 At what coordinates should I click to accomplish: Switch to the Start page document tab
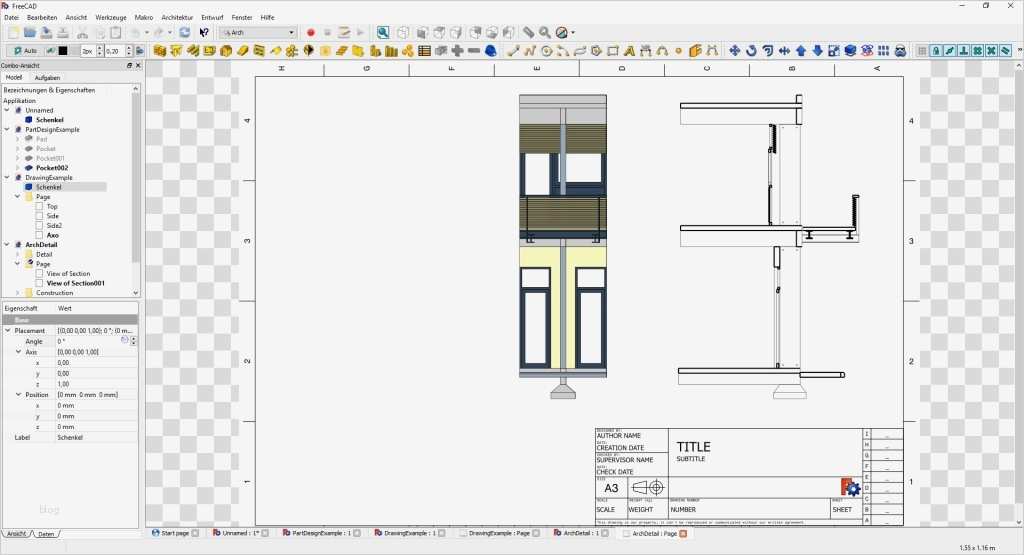[x=174, y=533]
